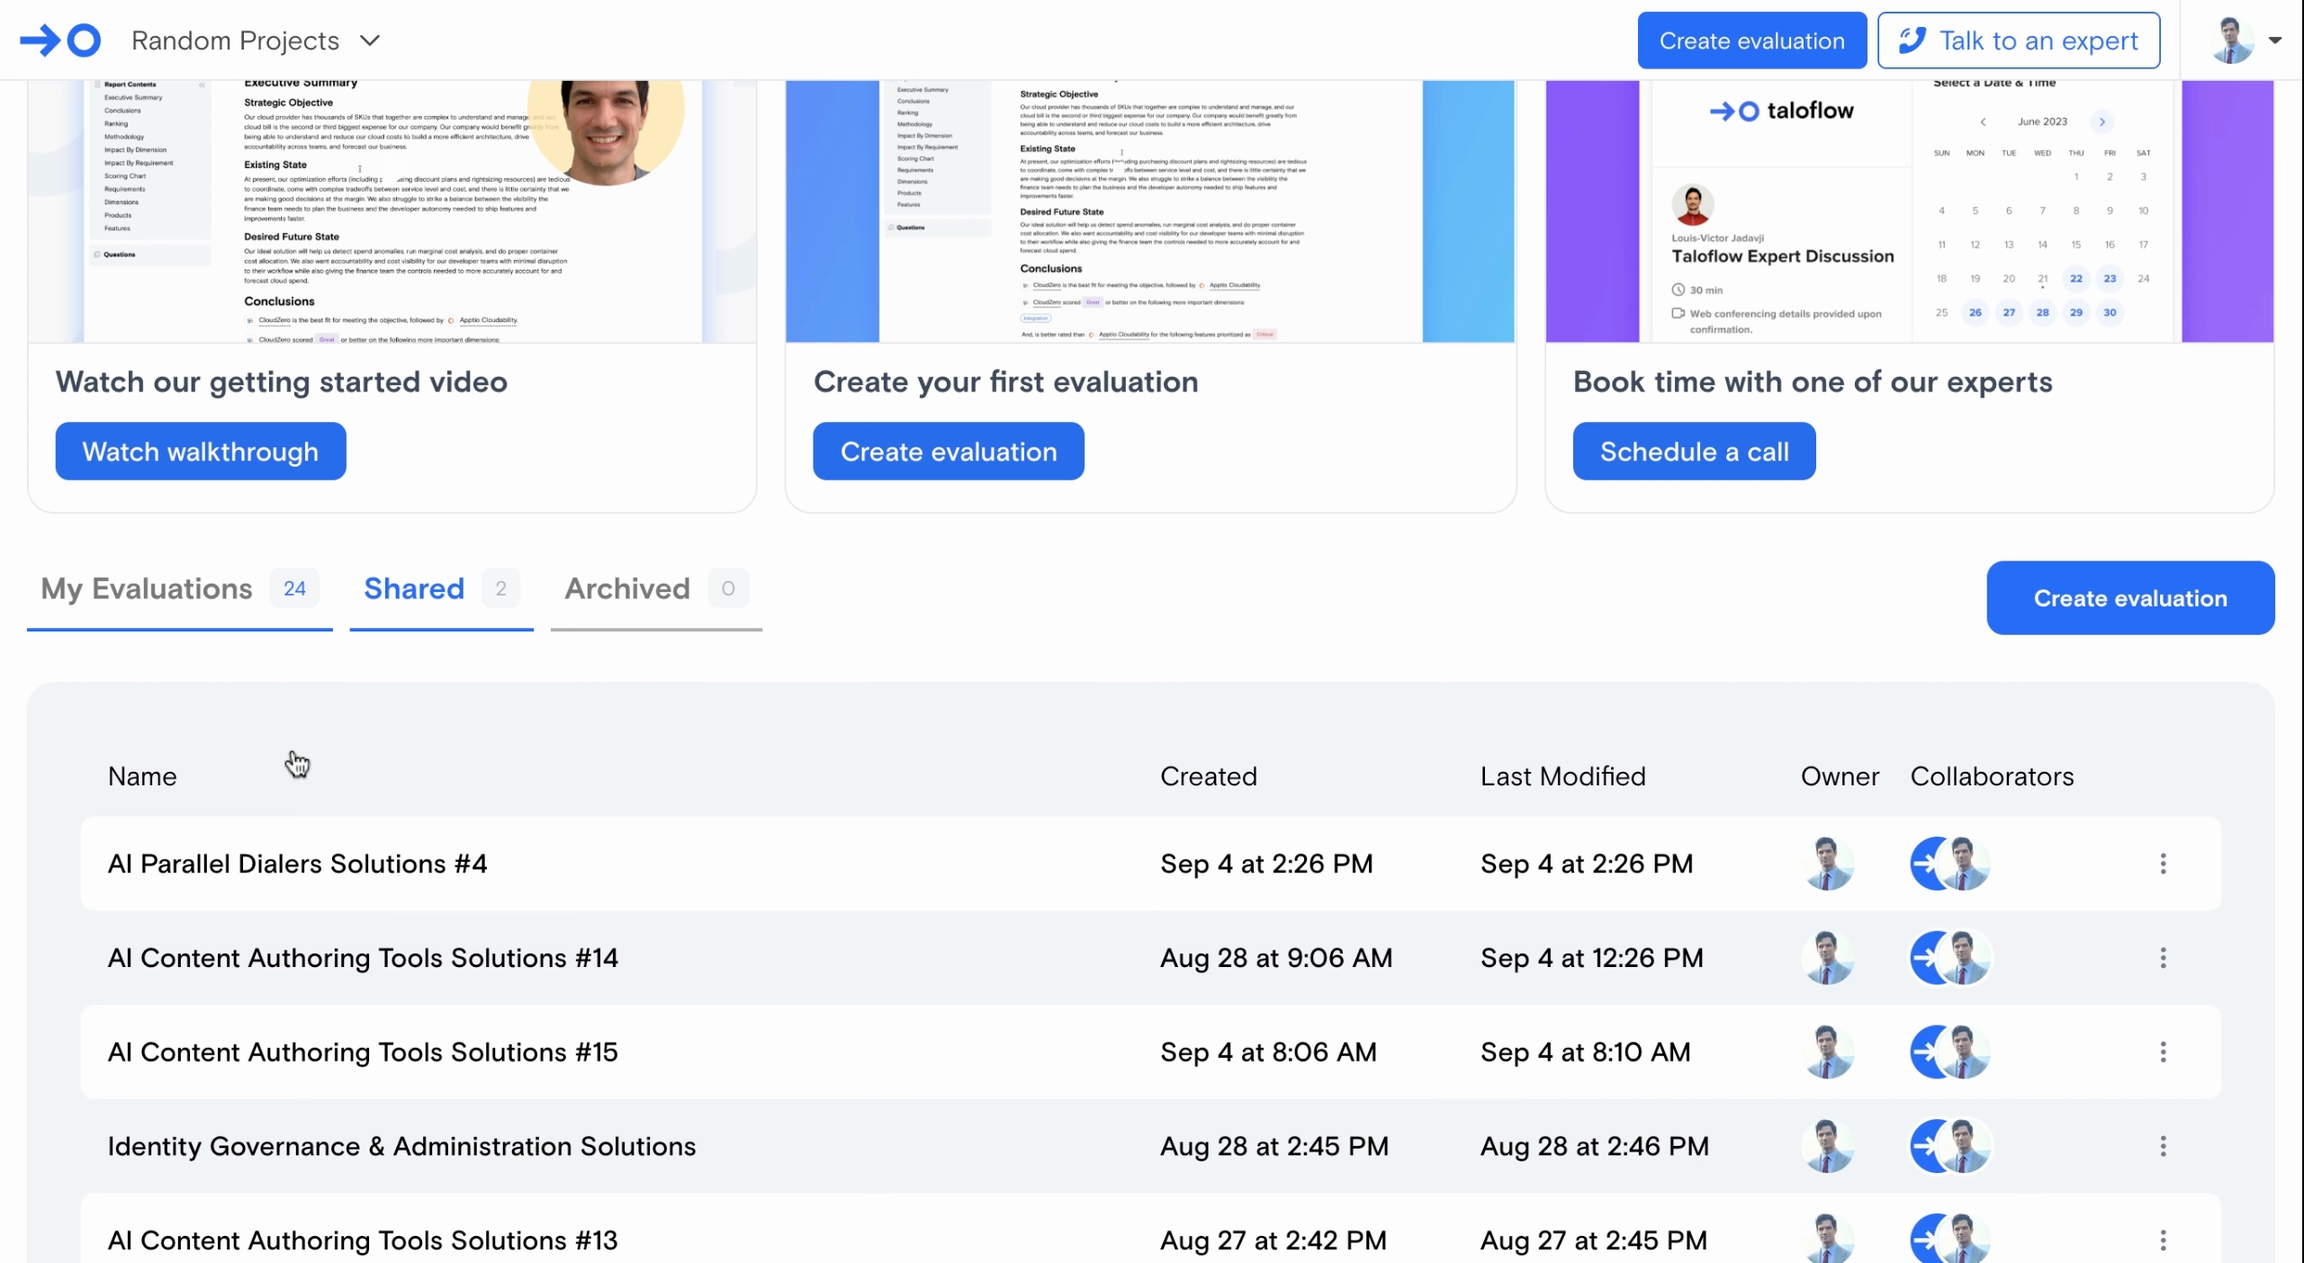This screenshot has height=1263, width=2304.
Task: Switch to the Archived tab
Action: 627,589
